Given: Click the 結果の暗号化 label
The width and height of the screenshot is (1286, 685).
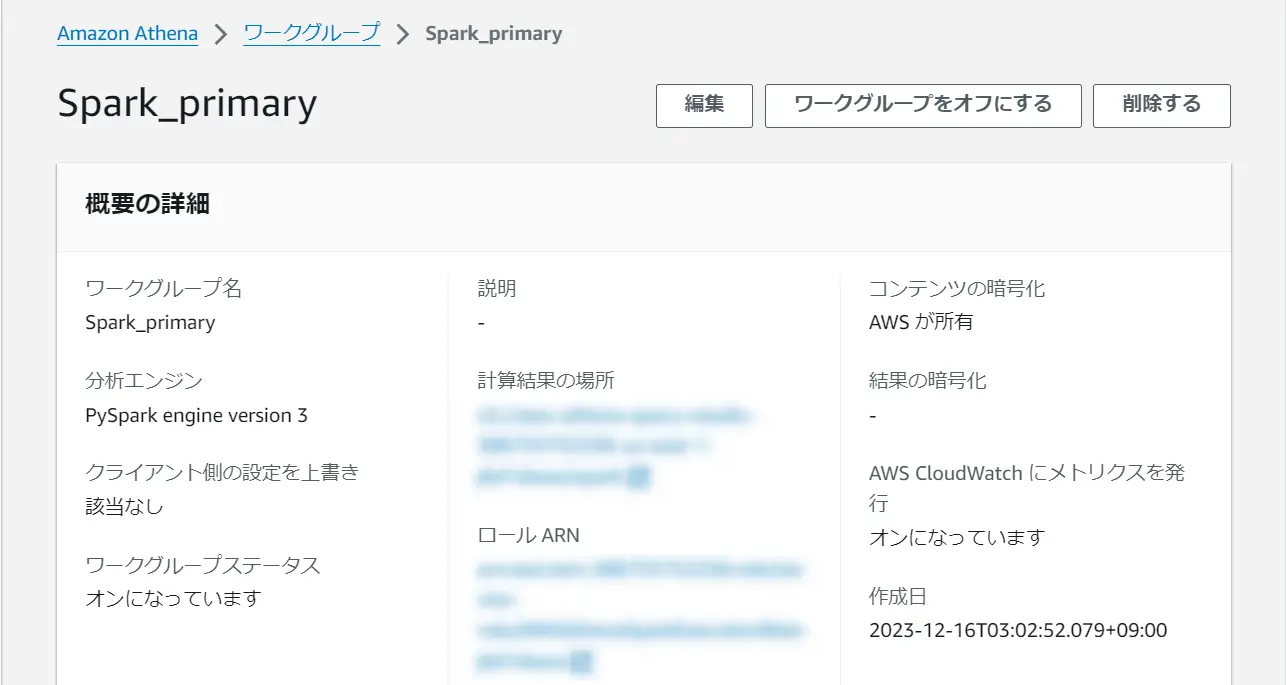Looking at the screenshot, I should coord(928,381).
